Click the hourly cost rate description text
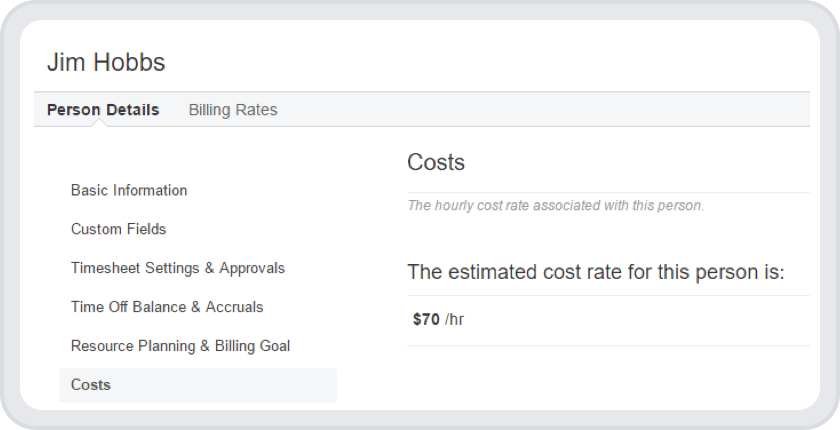 556,206
